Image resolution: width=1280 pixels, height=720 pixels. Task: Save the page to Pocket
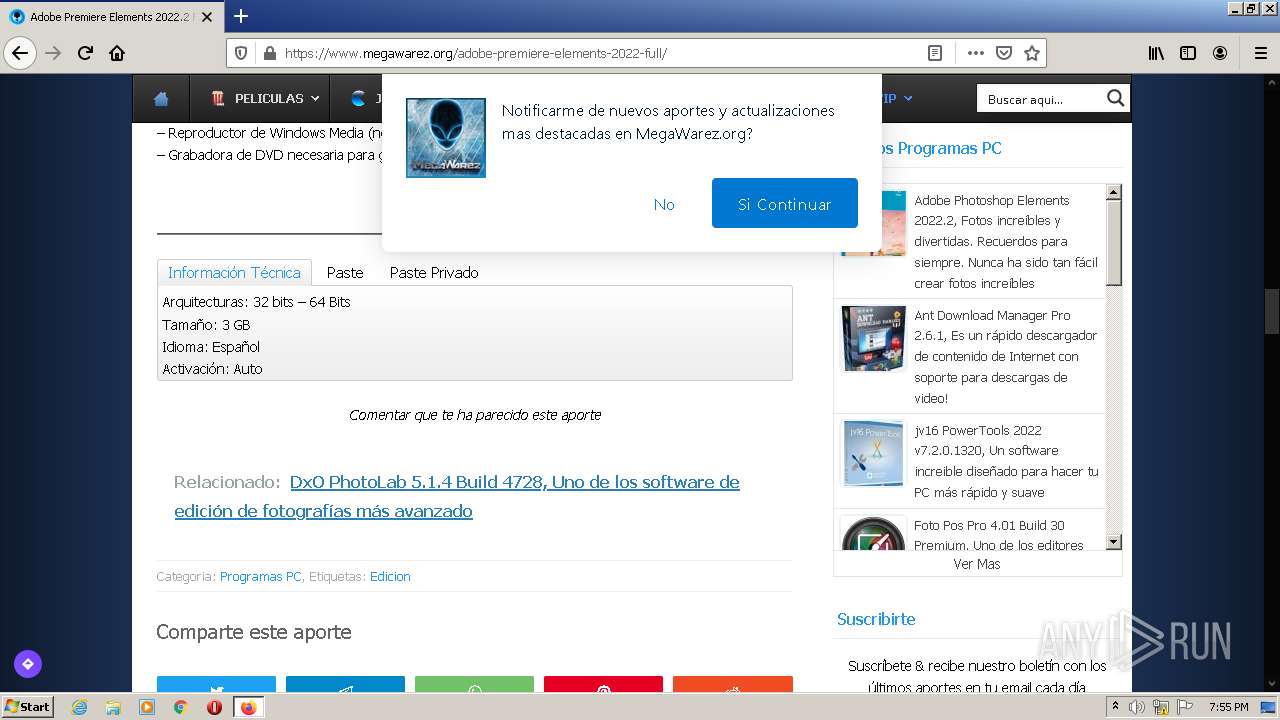[x=1004, y=53]
